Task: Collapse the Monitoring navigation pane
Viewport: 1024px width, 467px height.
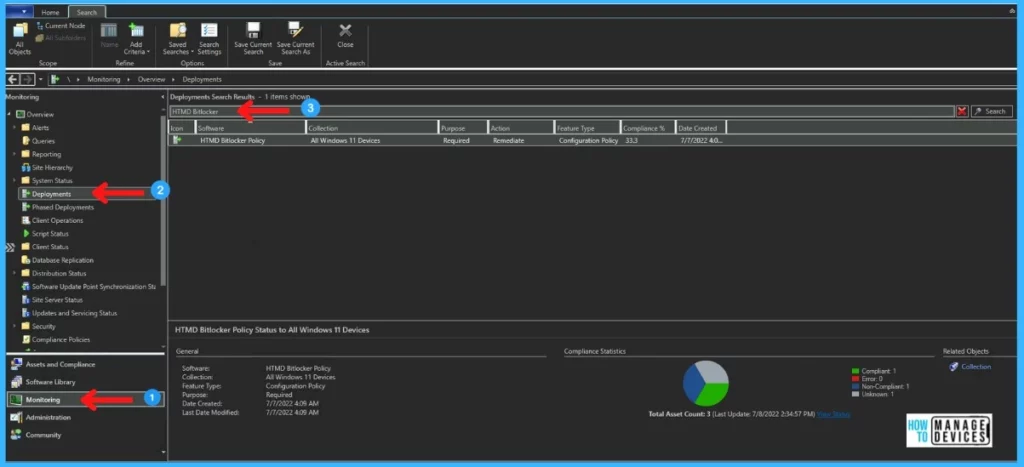Action: pos(163,97)
